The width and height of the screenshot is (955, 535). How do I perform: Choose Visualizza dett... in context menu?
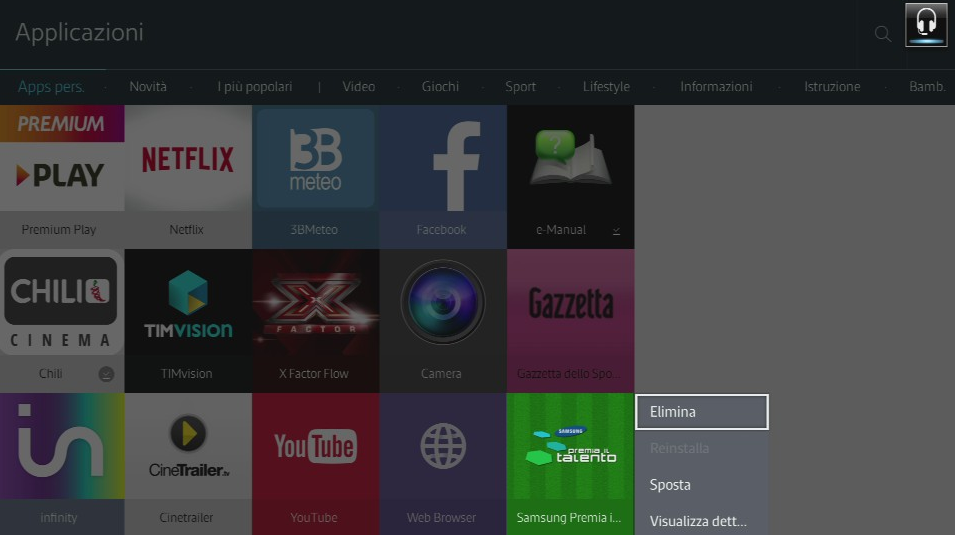point(702,521)
